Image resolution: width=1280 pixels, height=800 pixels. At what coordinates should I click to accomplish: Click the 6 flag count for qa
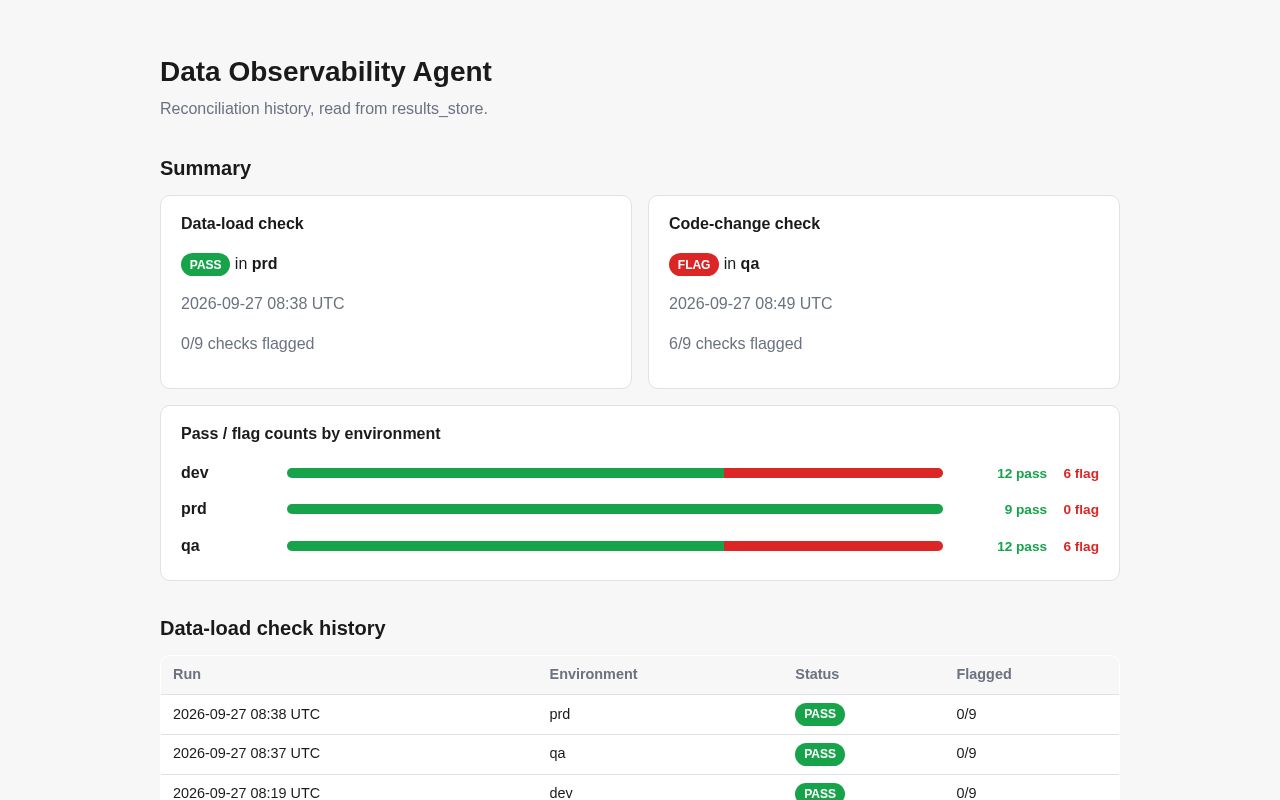tap(1081, 547)
